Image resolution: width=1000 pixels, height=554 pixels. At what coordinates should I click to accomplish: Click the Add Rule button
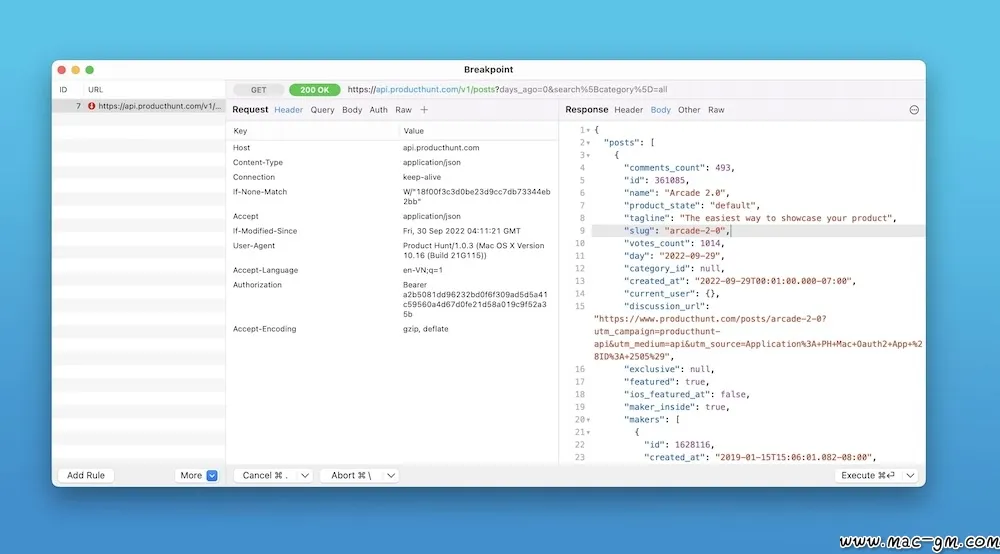click(85, 476)
